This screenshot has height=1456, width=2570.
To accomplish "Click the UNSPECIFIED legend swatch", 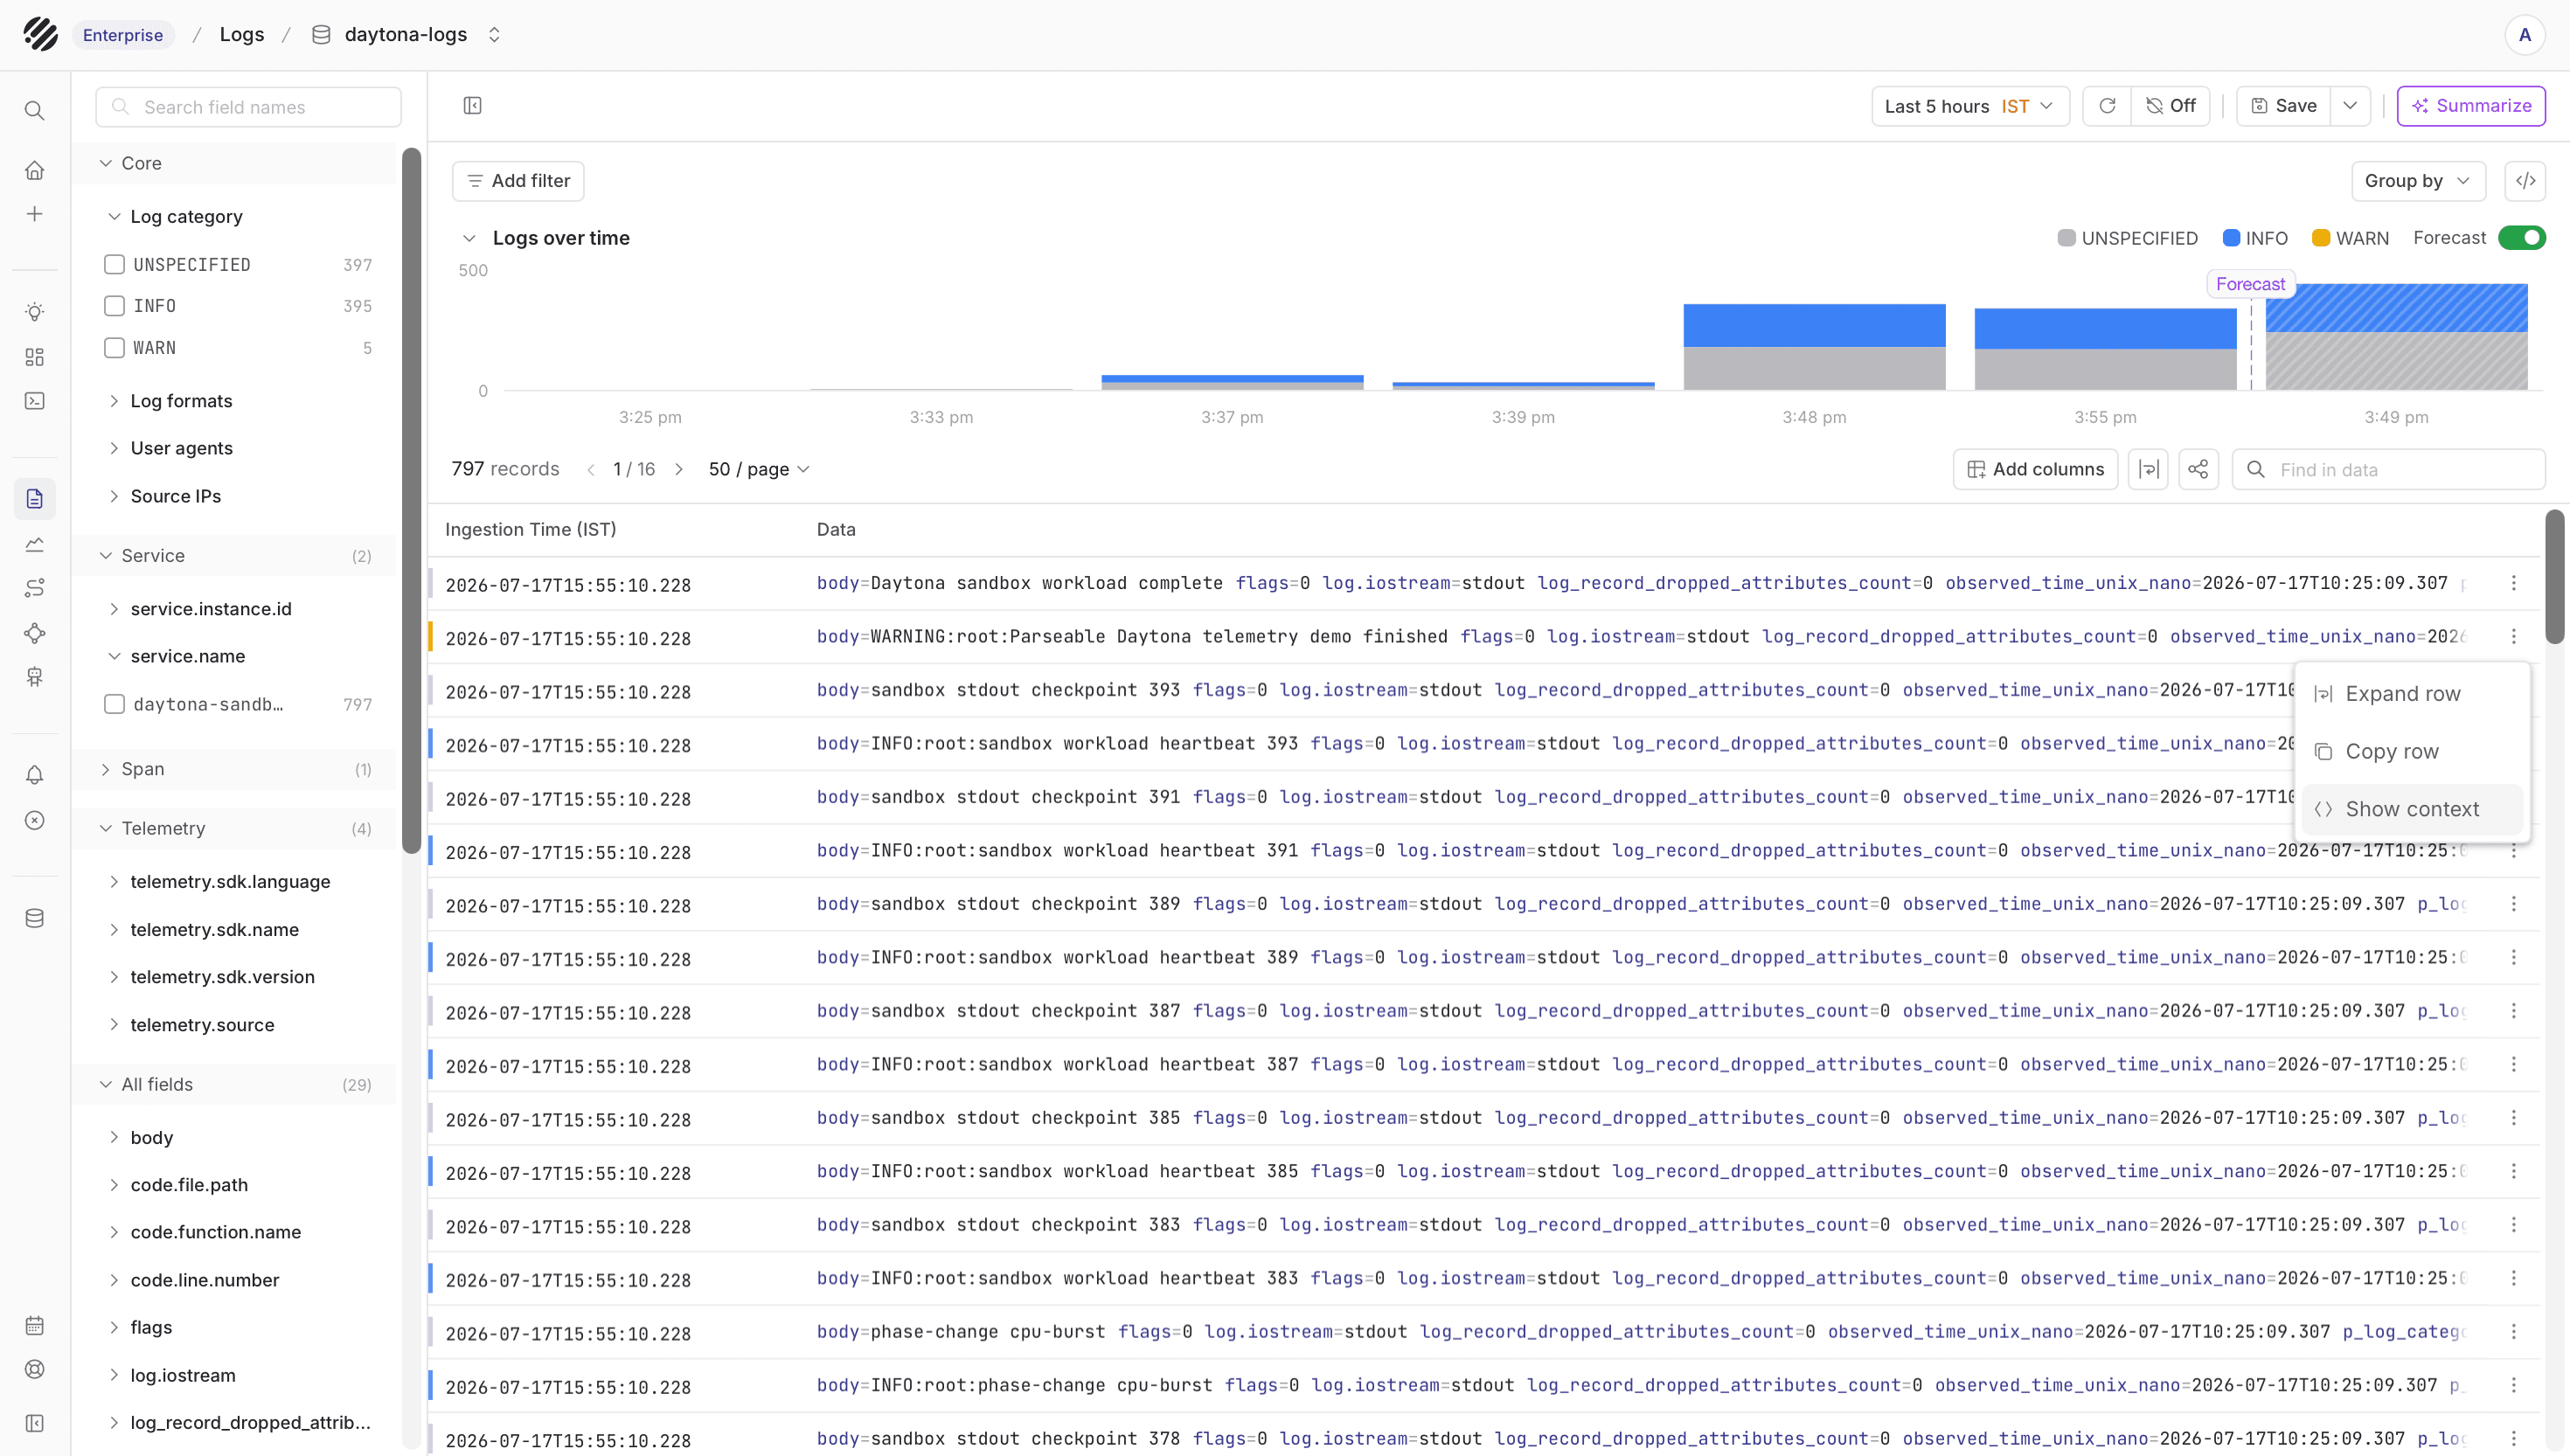I will (x=2066, y=238).
